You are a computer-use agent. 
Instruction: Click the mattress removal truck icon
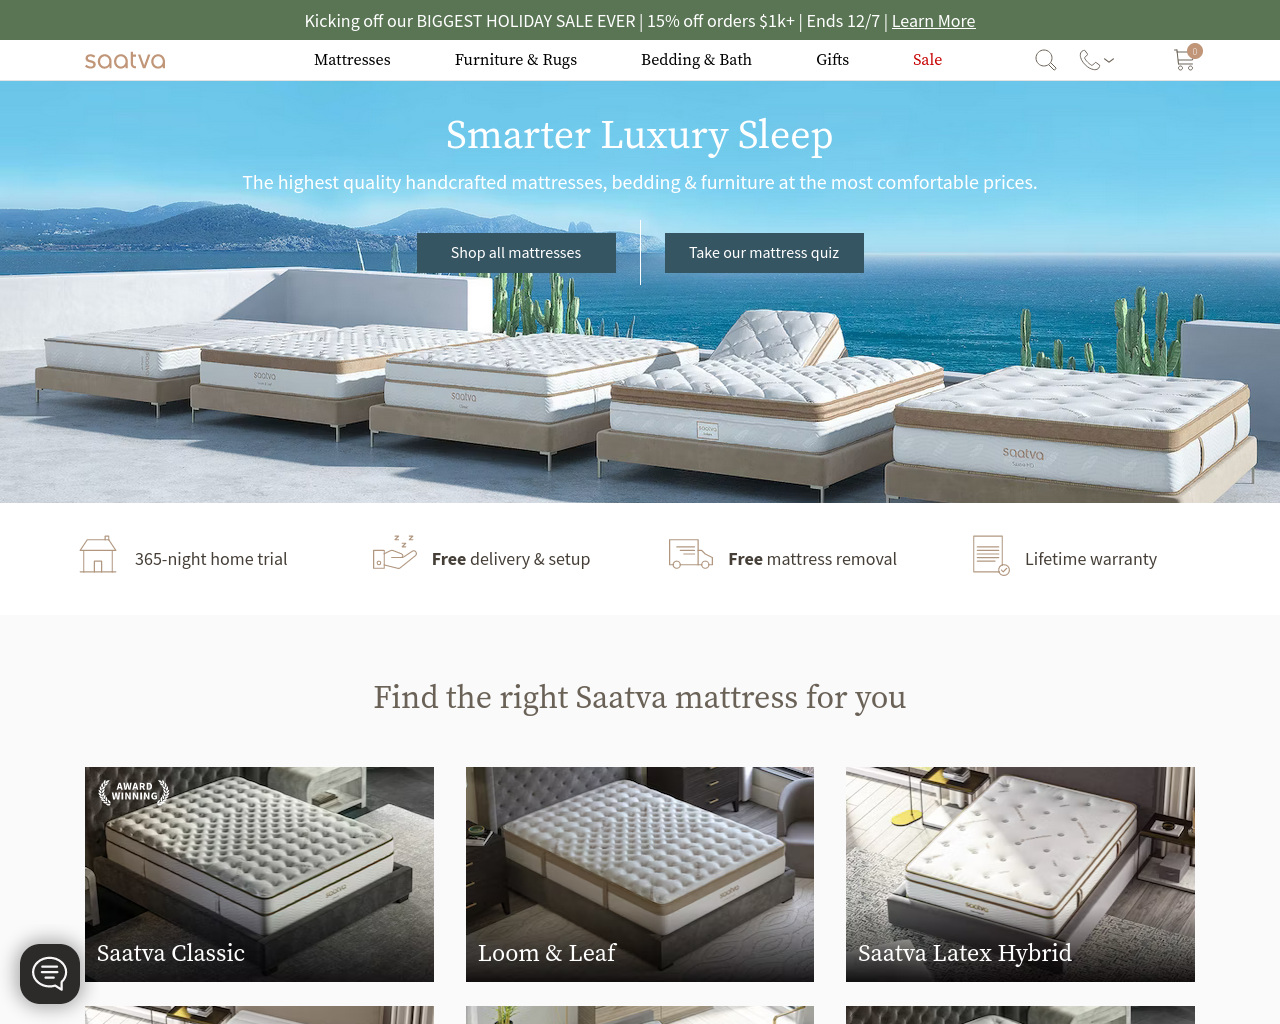(691, 554)
